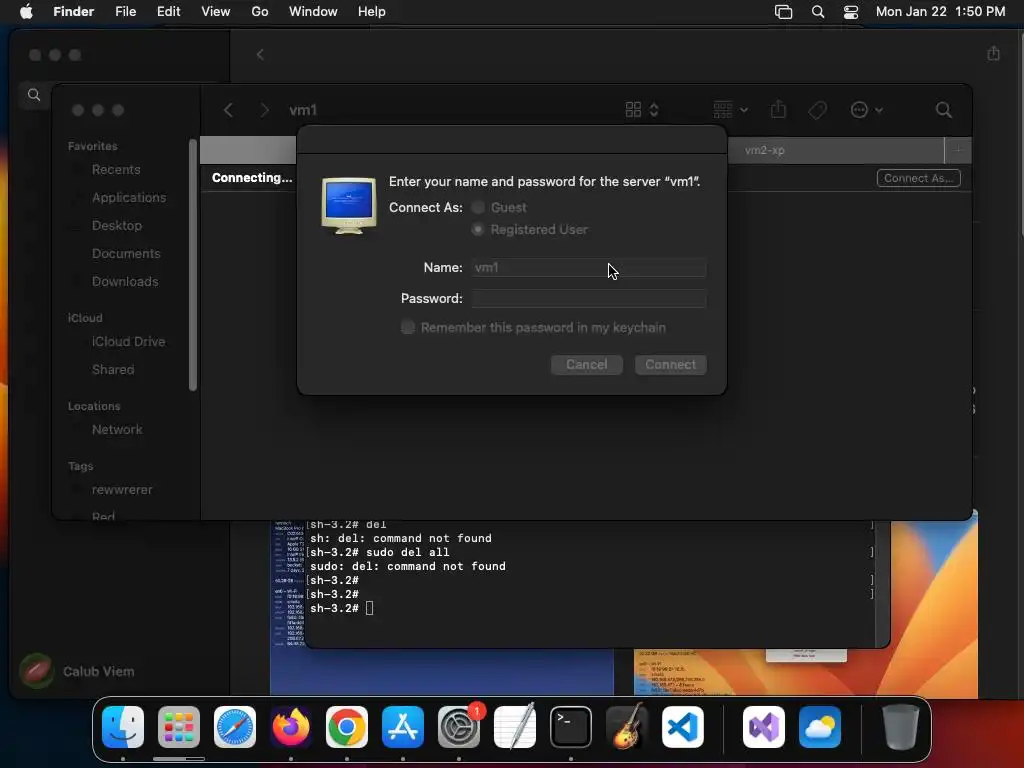Open Firefox from the Dock

(291, 727)
